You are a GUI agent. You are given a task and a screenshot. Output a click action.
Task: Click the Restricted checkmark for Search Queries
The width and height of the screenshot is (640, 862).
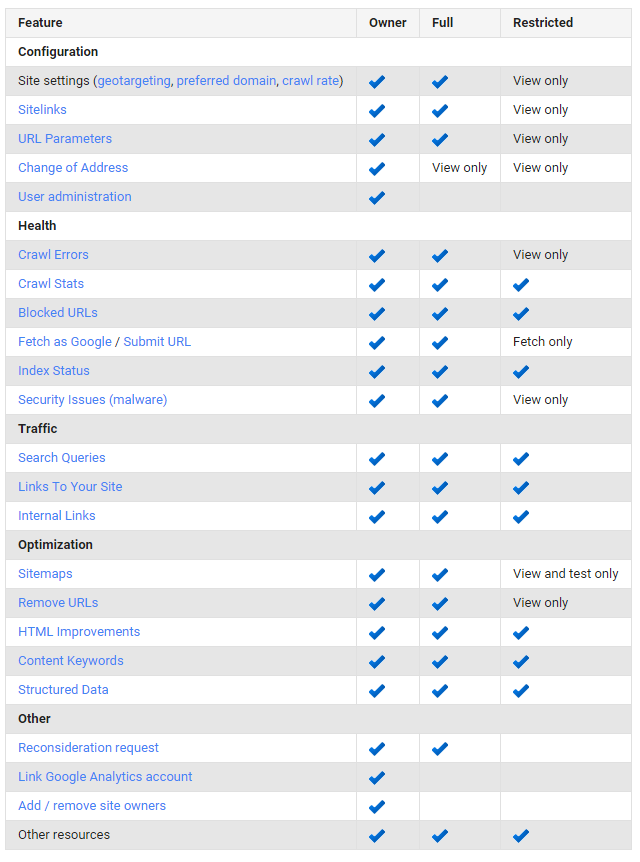coord(521,458)
